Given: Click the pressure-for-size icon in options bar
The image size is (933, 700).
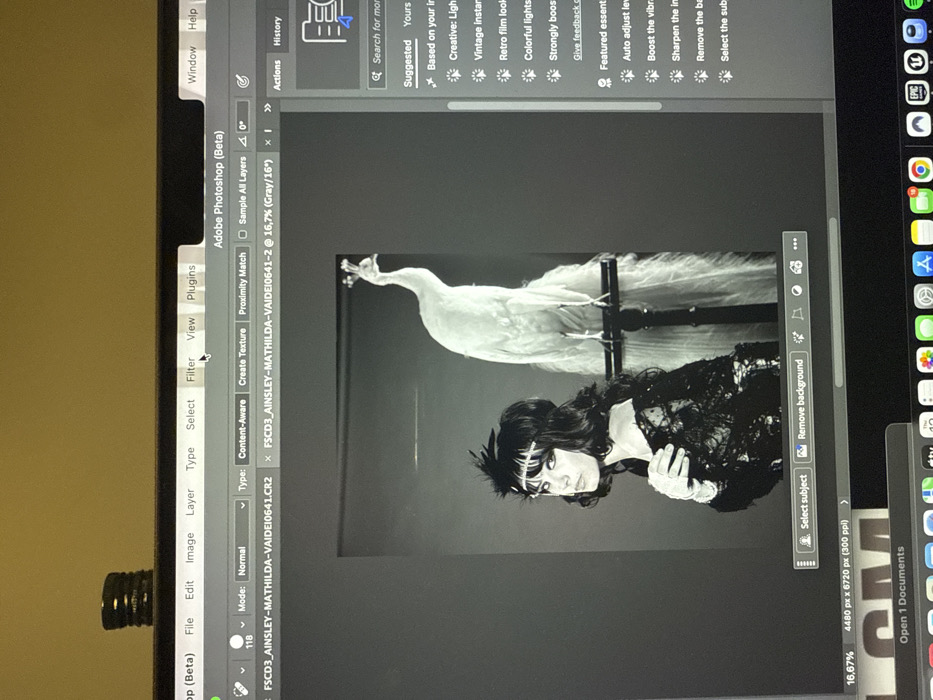Looking at the screenshot, I should 243,80.
